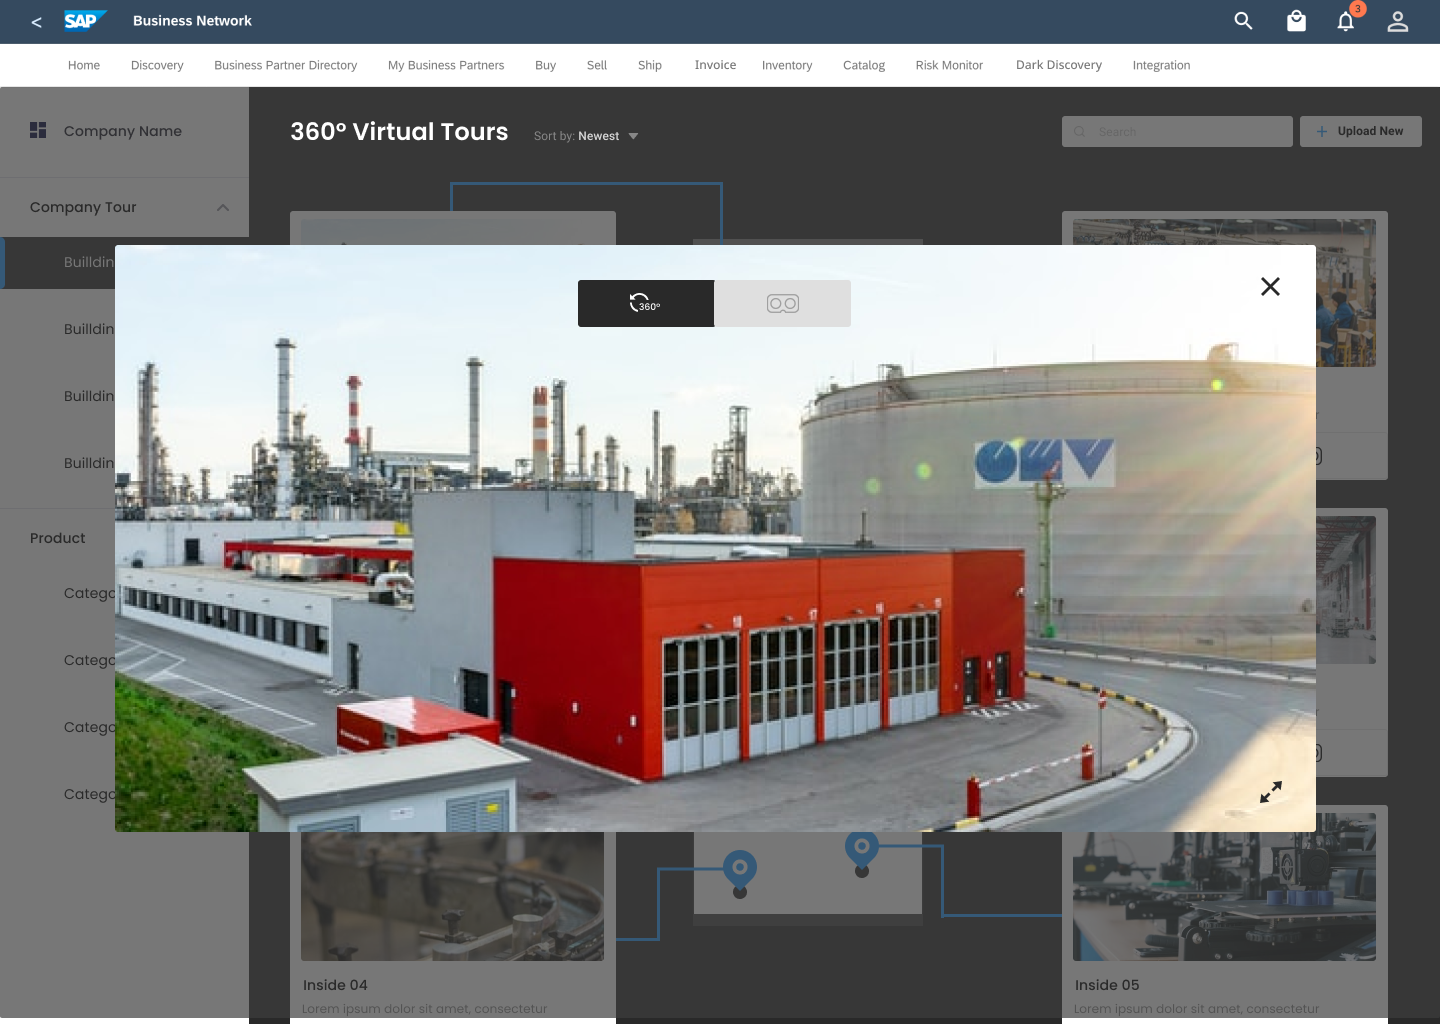This screenshot has width=1440, height=1024.
Task: Open the Integration tab
Action: point(1161,65)
